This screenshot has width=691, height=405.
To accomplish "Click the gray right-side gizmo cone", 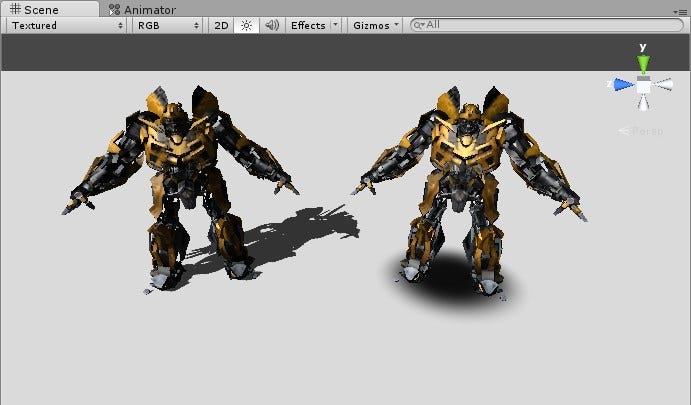I will (x=663, y=84).
